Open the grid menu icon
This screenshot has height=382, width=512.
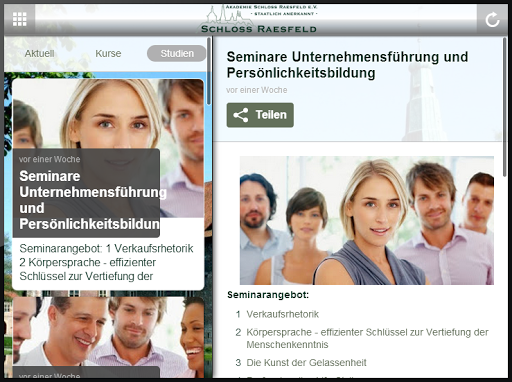pyautogui.click(x=19, y=19)
